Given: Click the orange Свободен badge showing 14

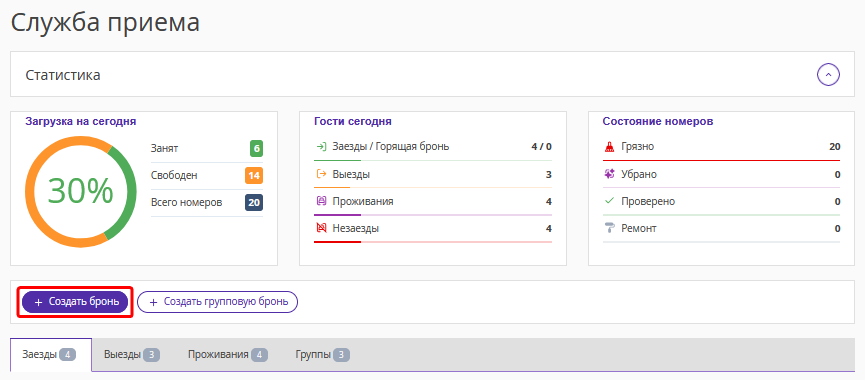Looking at the screenshot, I should (254, 176).
